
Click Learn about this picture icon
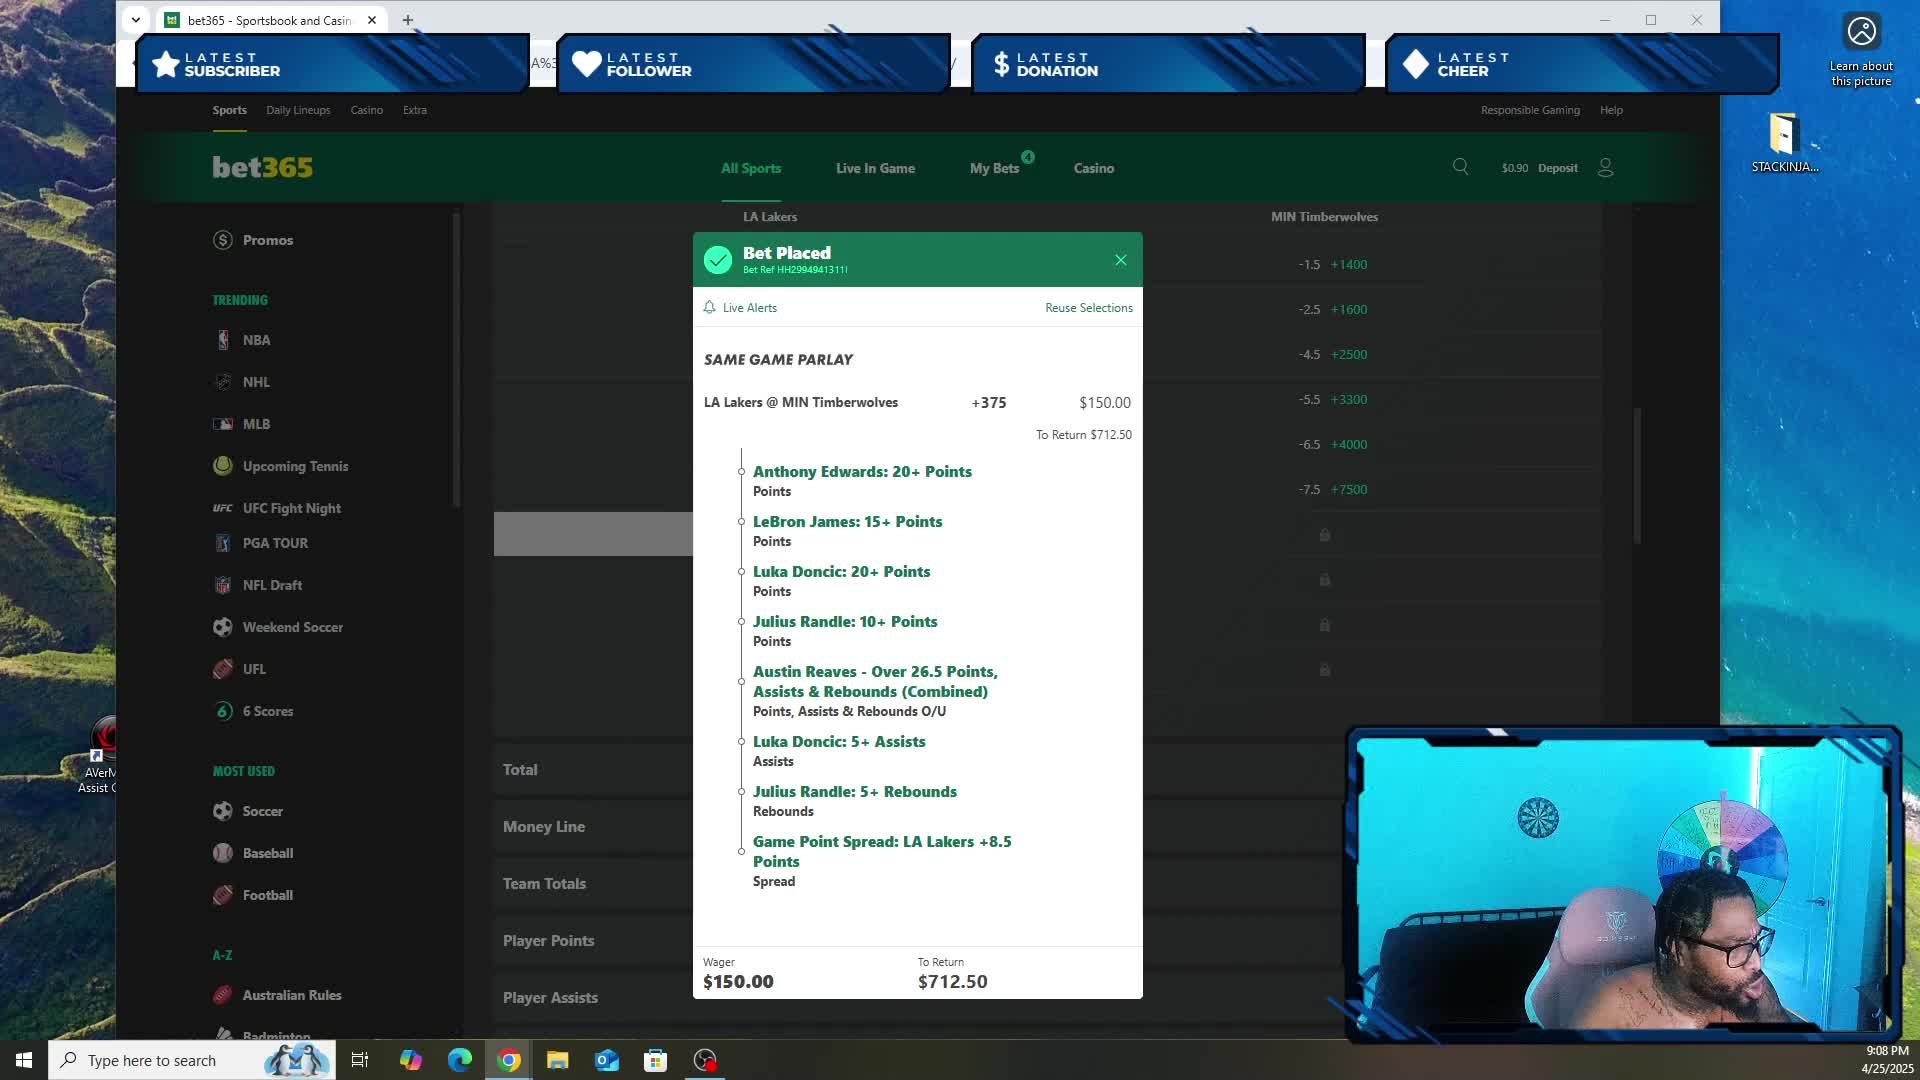tap(1861, 50)
